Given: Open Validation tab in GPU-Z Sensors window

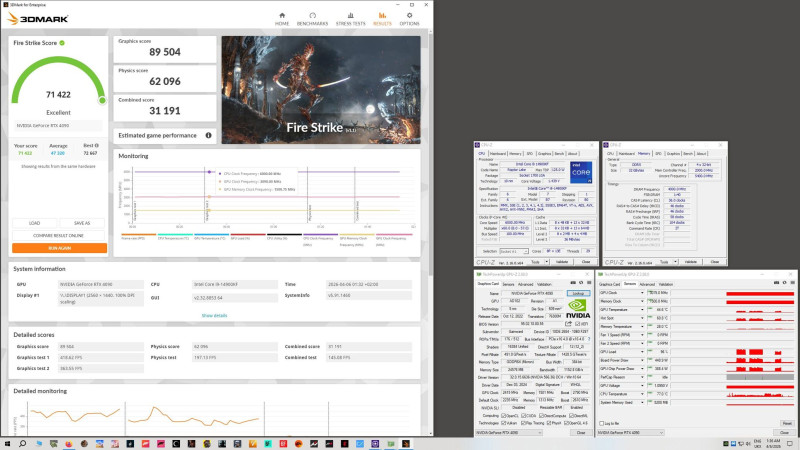Looking at the screenshot, I should (665, 284).
